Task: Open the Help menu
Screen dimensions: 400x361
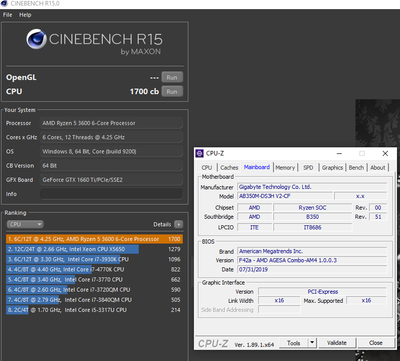Action: [x=25, y=15]
